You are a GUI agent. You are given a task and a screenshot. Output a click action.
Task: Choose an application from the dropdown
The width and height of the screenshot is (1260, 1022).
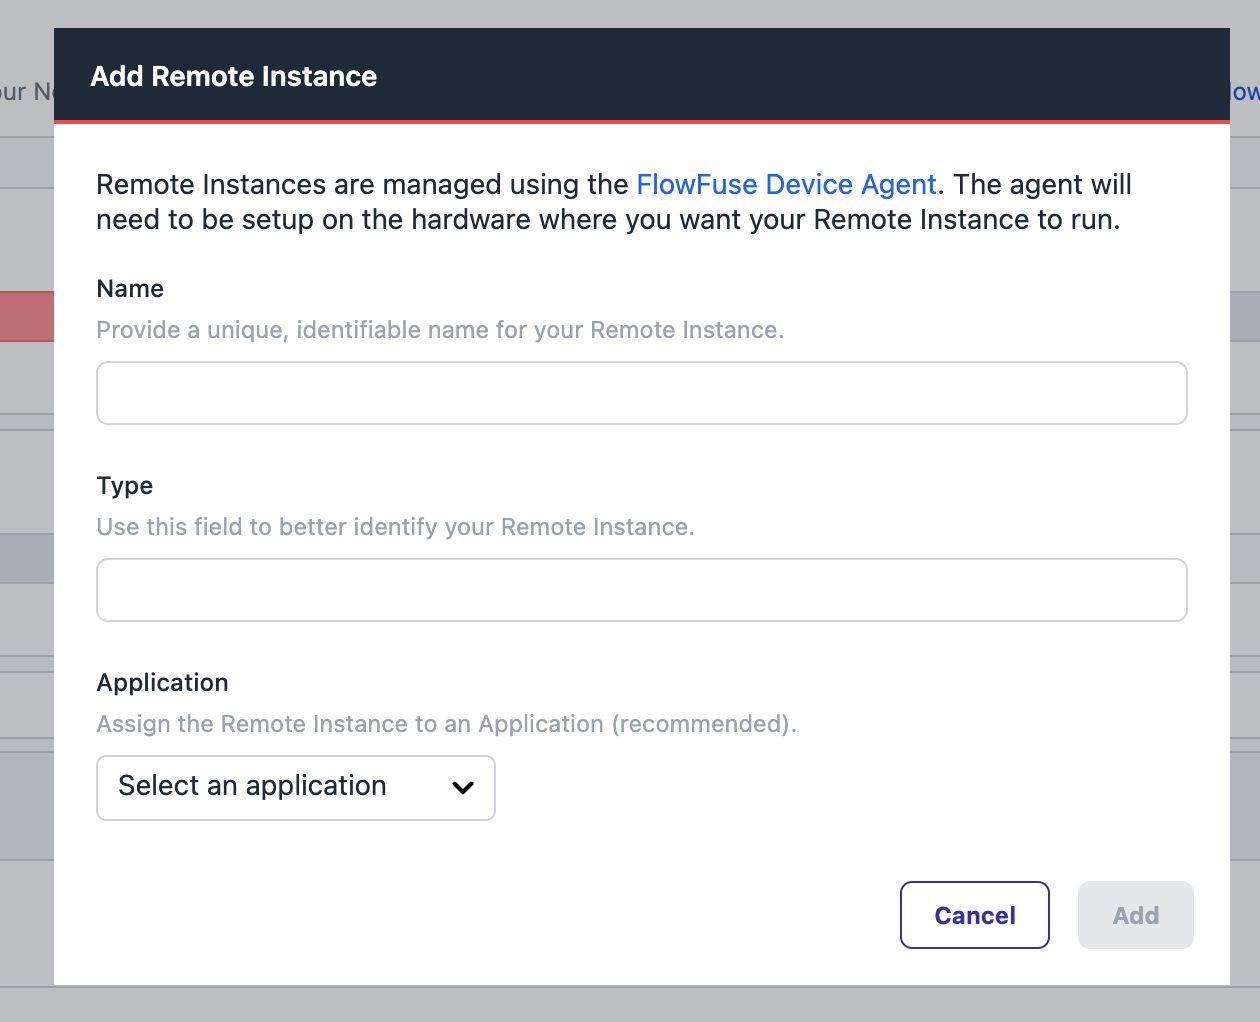click(x=295, y=788)
